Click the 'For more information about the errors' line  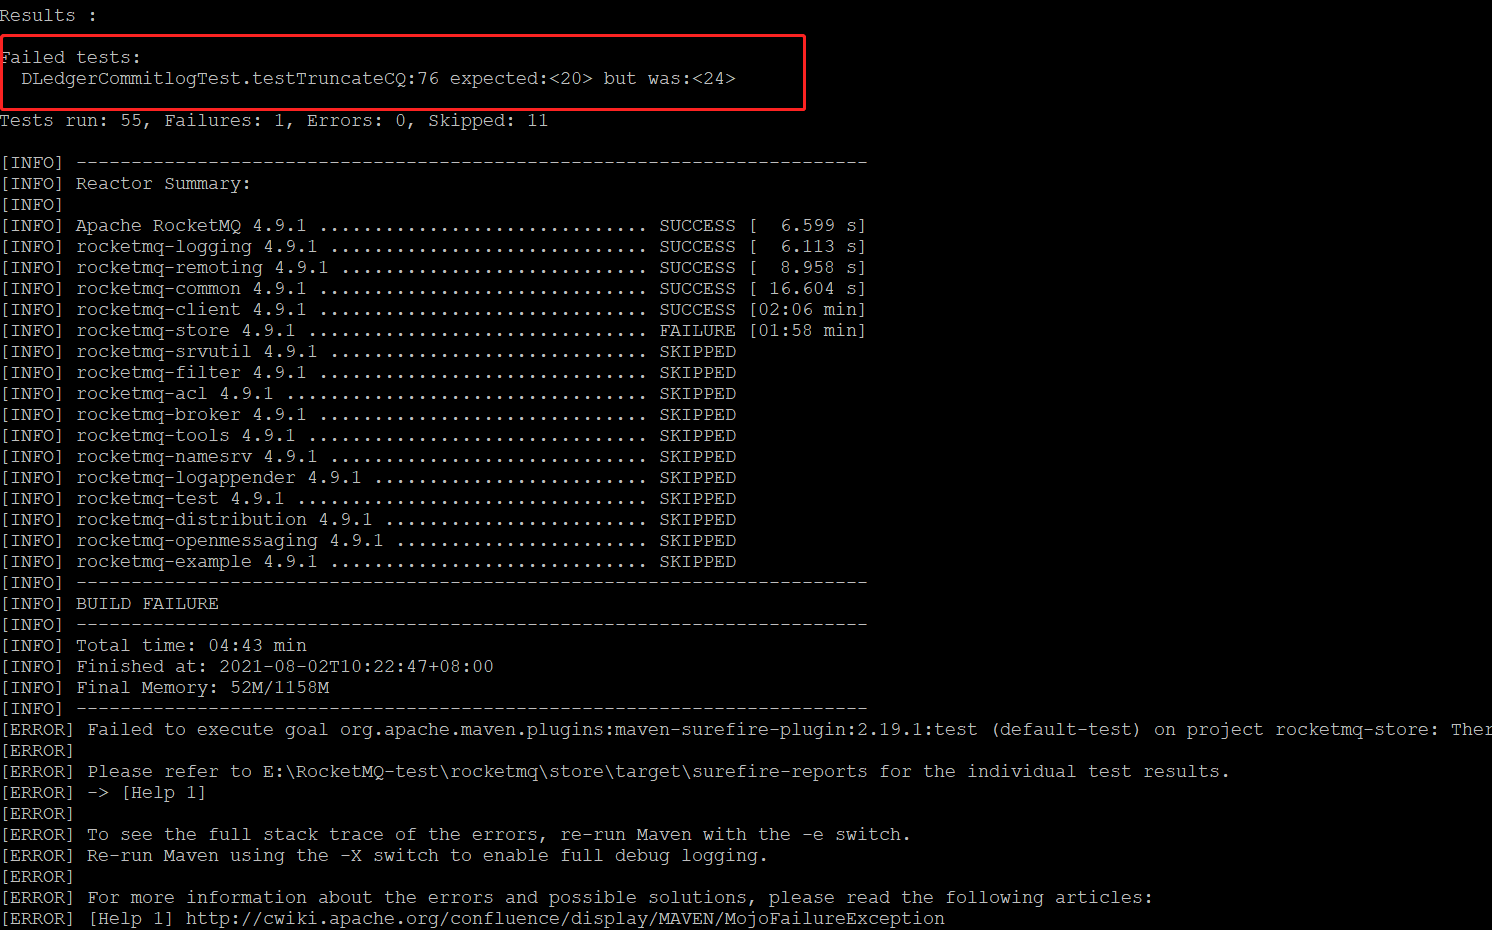click(577, 898)
